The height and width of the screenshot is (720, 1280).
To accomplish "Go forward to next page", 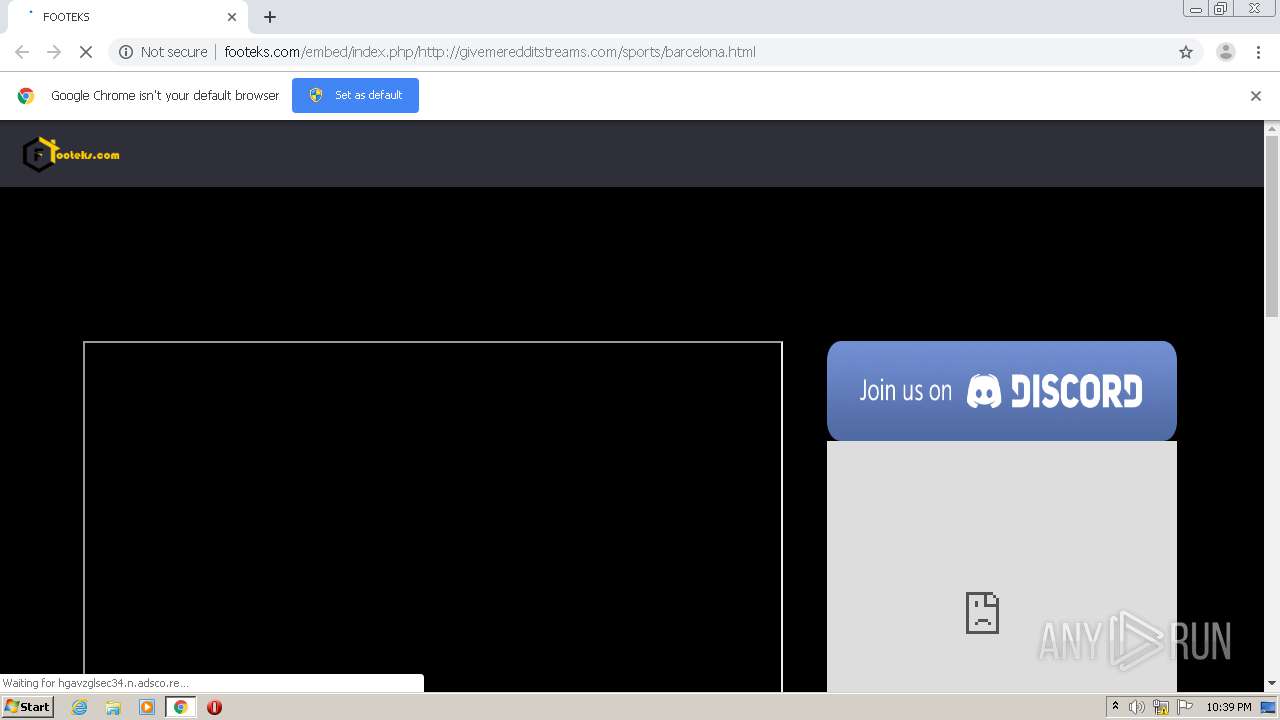I will click(x=54, y=52).
